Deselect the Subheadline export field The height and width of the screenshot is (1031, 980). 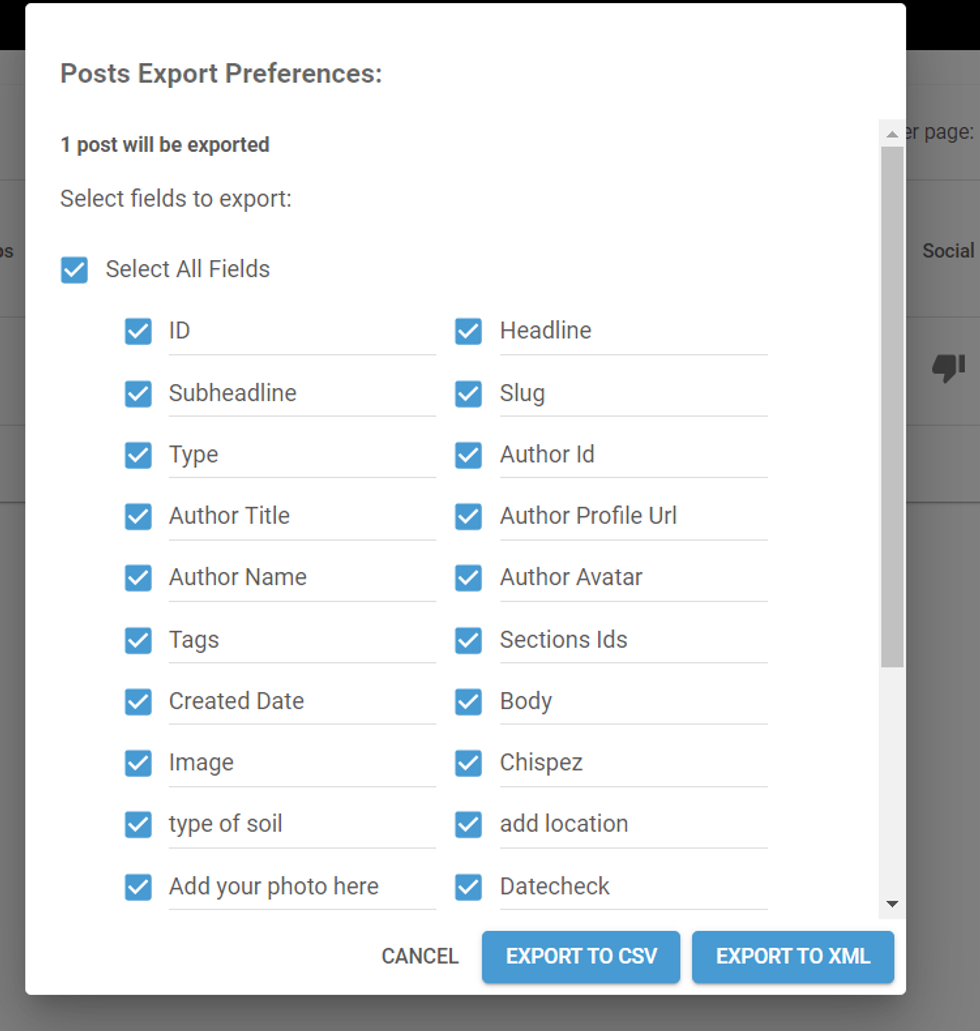coord(138,393)
